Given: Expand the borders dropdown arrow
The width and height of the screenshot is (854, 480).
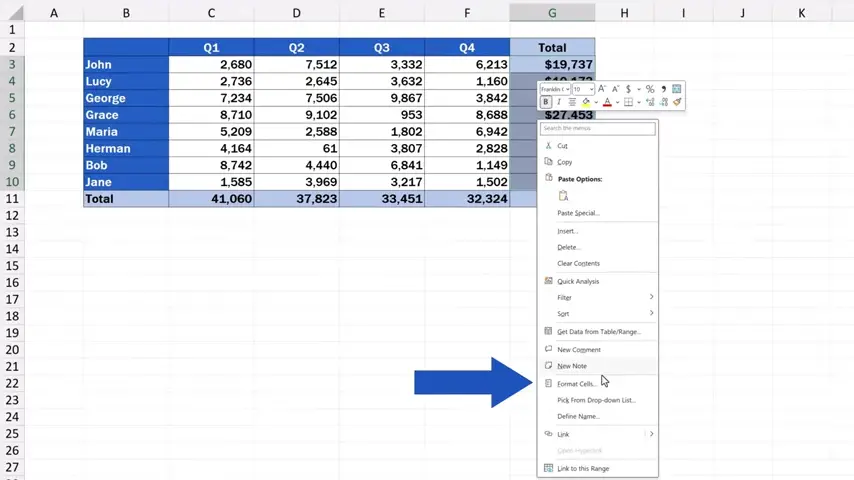Looking at the screenshot, I should (x=639, y=102).
